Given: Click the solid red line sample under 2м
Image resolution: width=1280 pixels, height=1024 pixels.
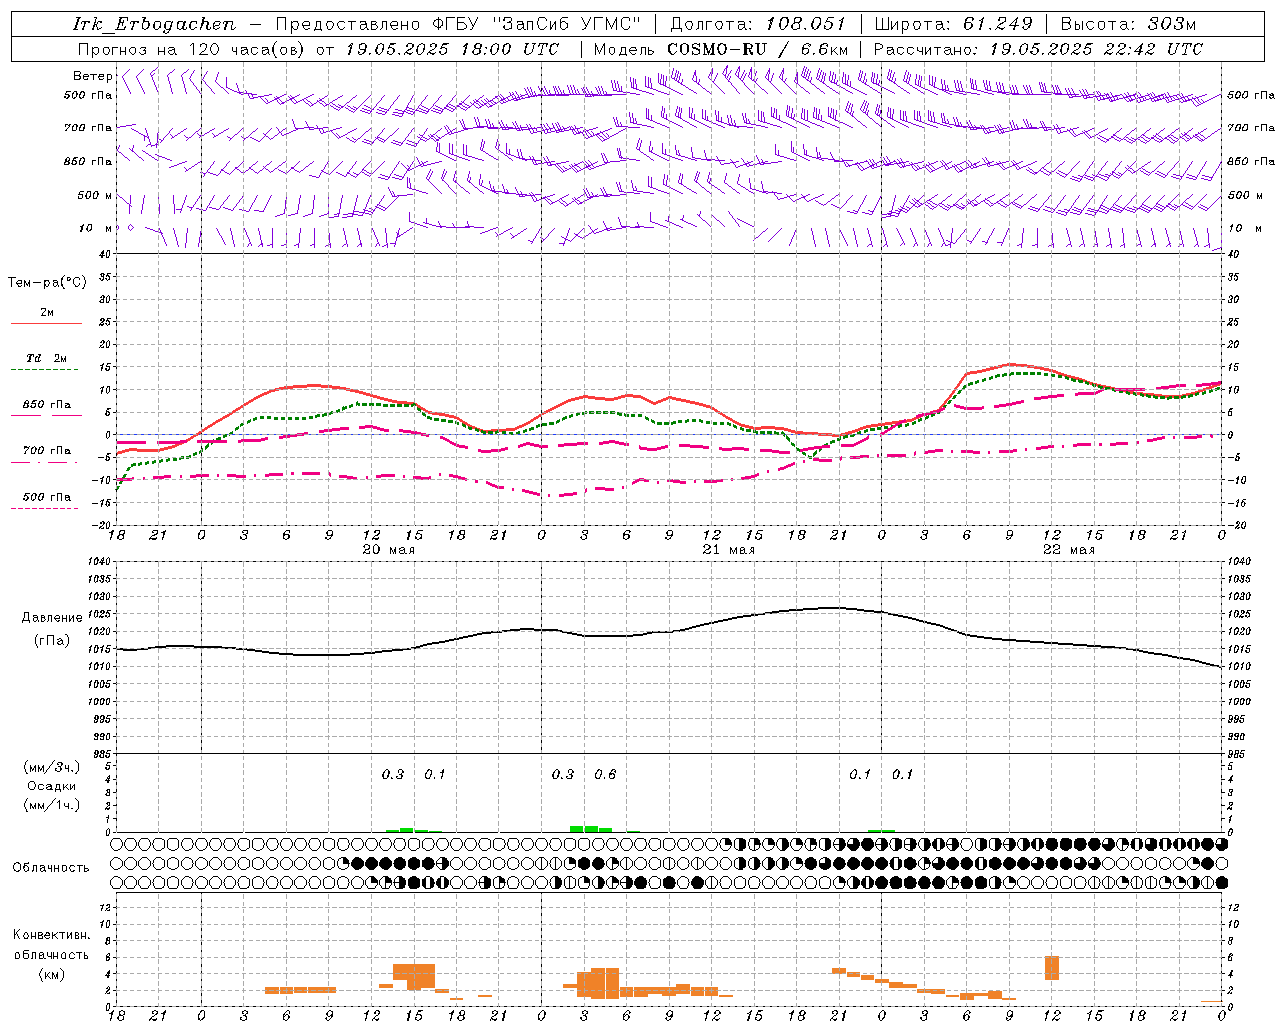Looking at the screenshot, I should (x=46, y=323).
